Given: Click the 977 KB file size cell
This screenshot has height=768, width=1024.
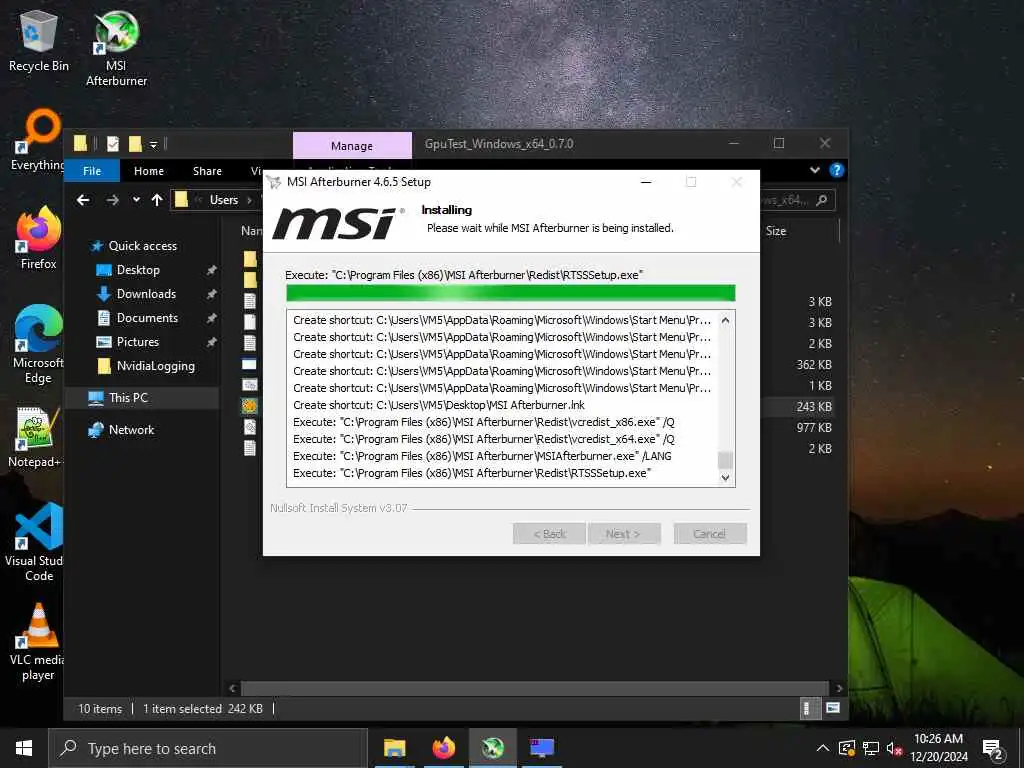Looking at the screenshot, I should (814, 428).
